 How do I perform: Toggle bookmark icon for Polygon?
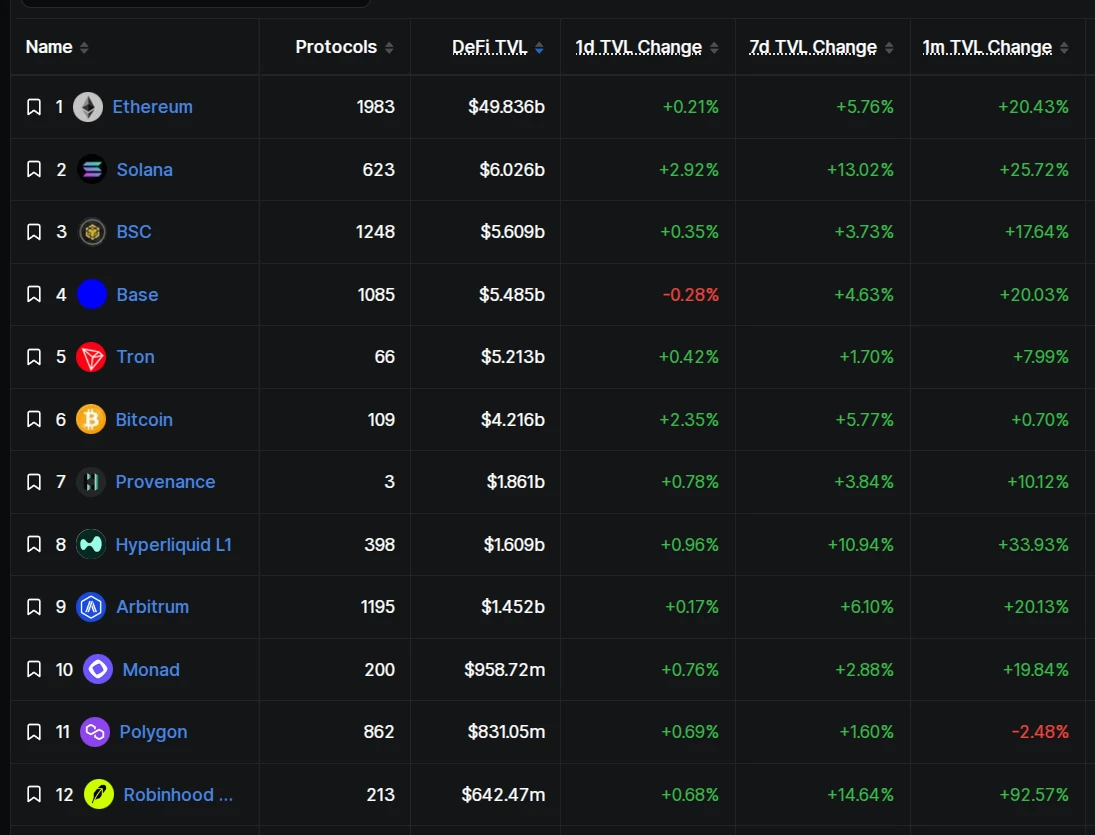34,732
